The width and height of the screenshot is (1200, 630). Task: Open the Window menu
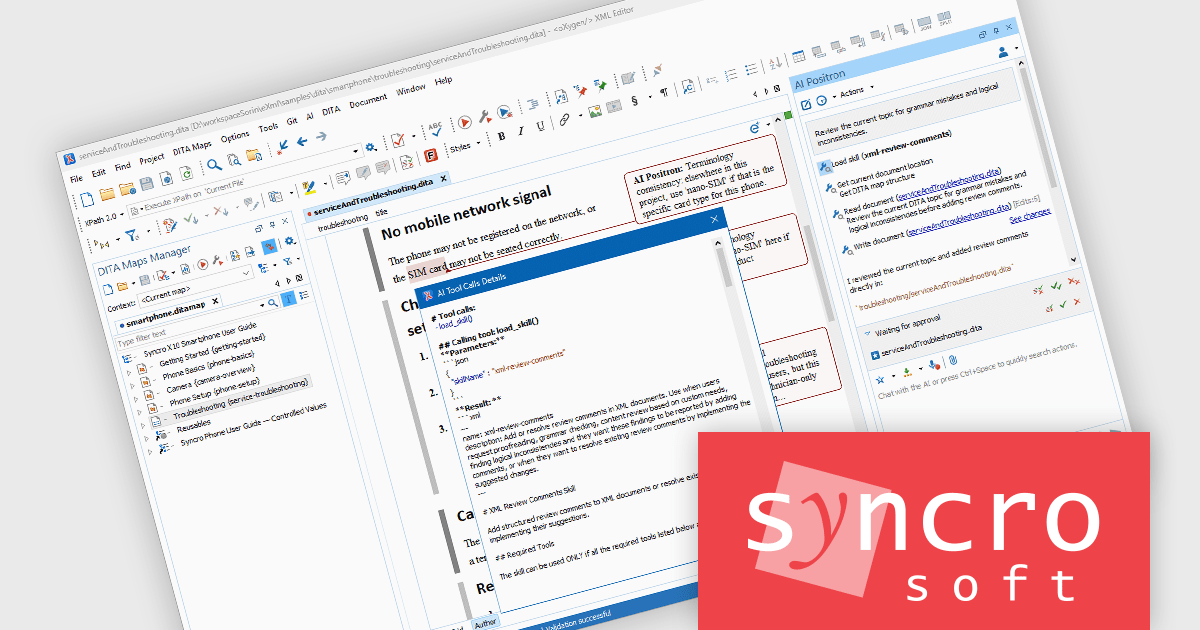[x=411, y=90]
